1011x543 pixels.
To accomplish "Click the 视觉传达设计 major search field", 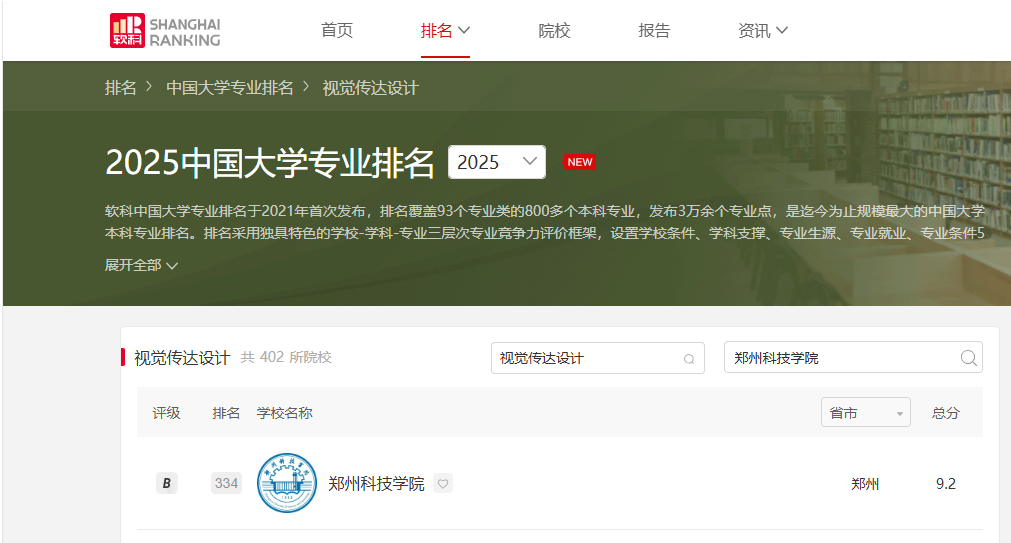I will 598,358.
